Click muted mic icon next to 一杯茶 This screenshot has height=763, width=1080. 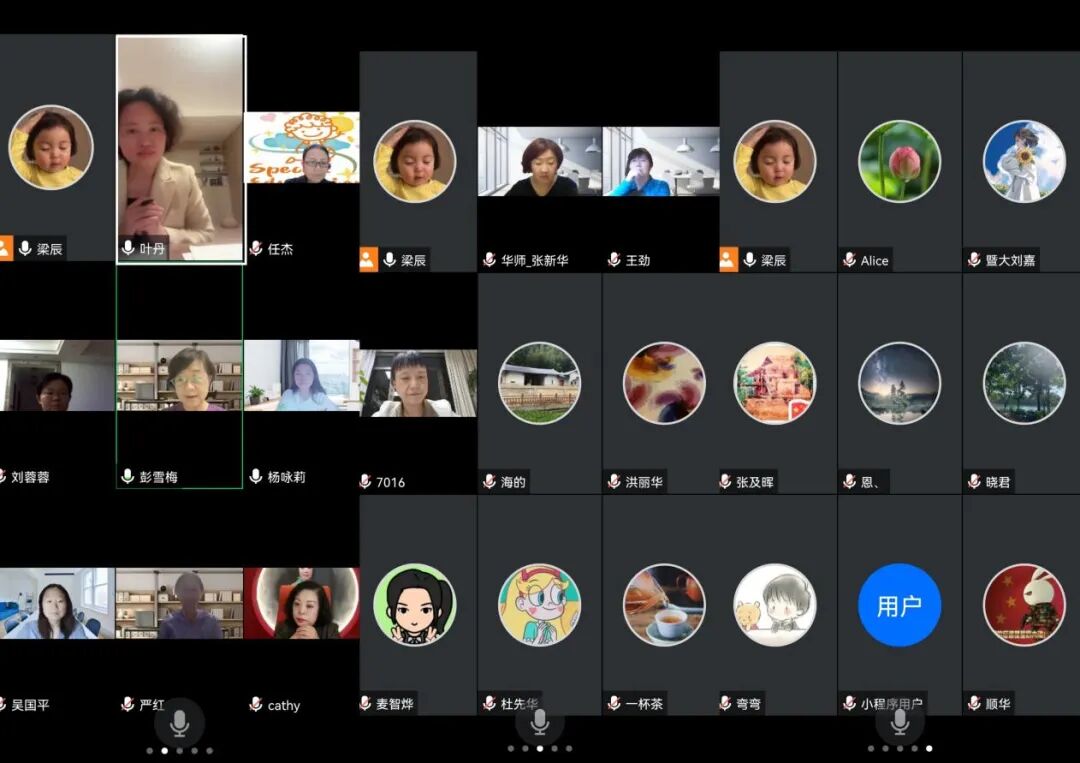pos(614,703)
